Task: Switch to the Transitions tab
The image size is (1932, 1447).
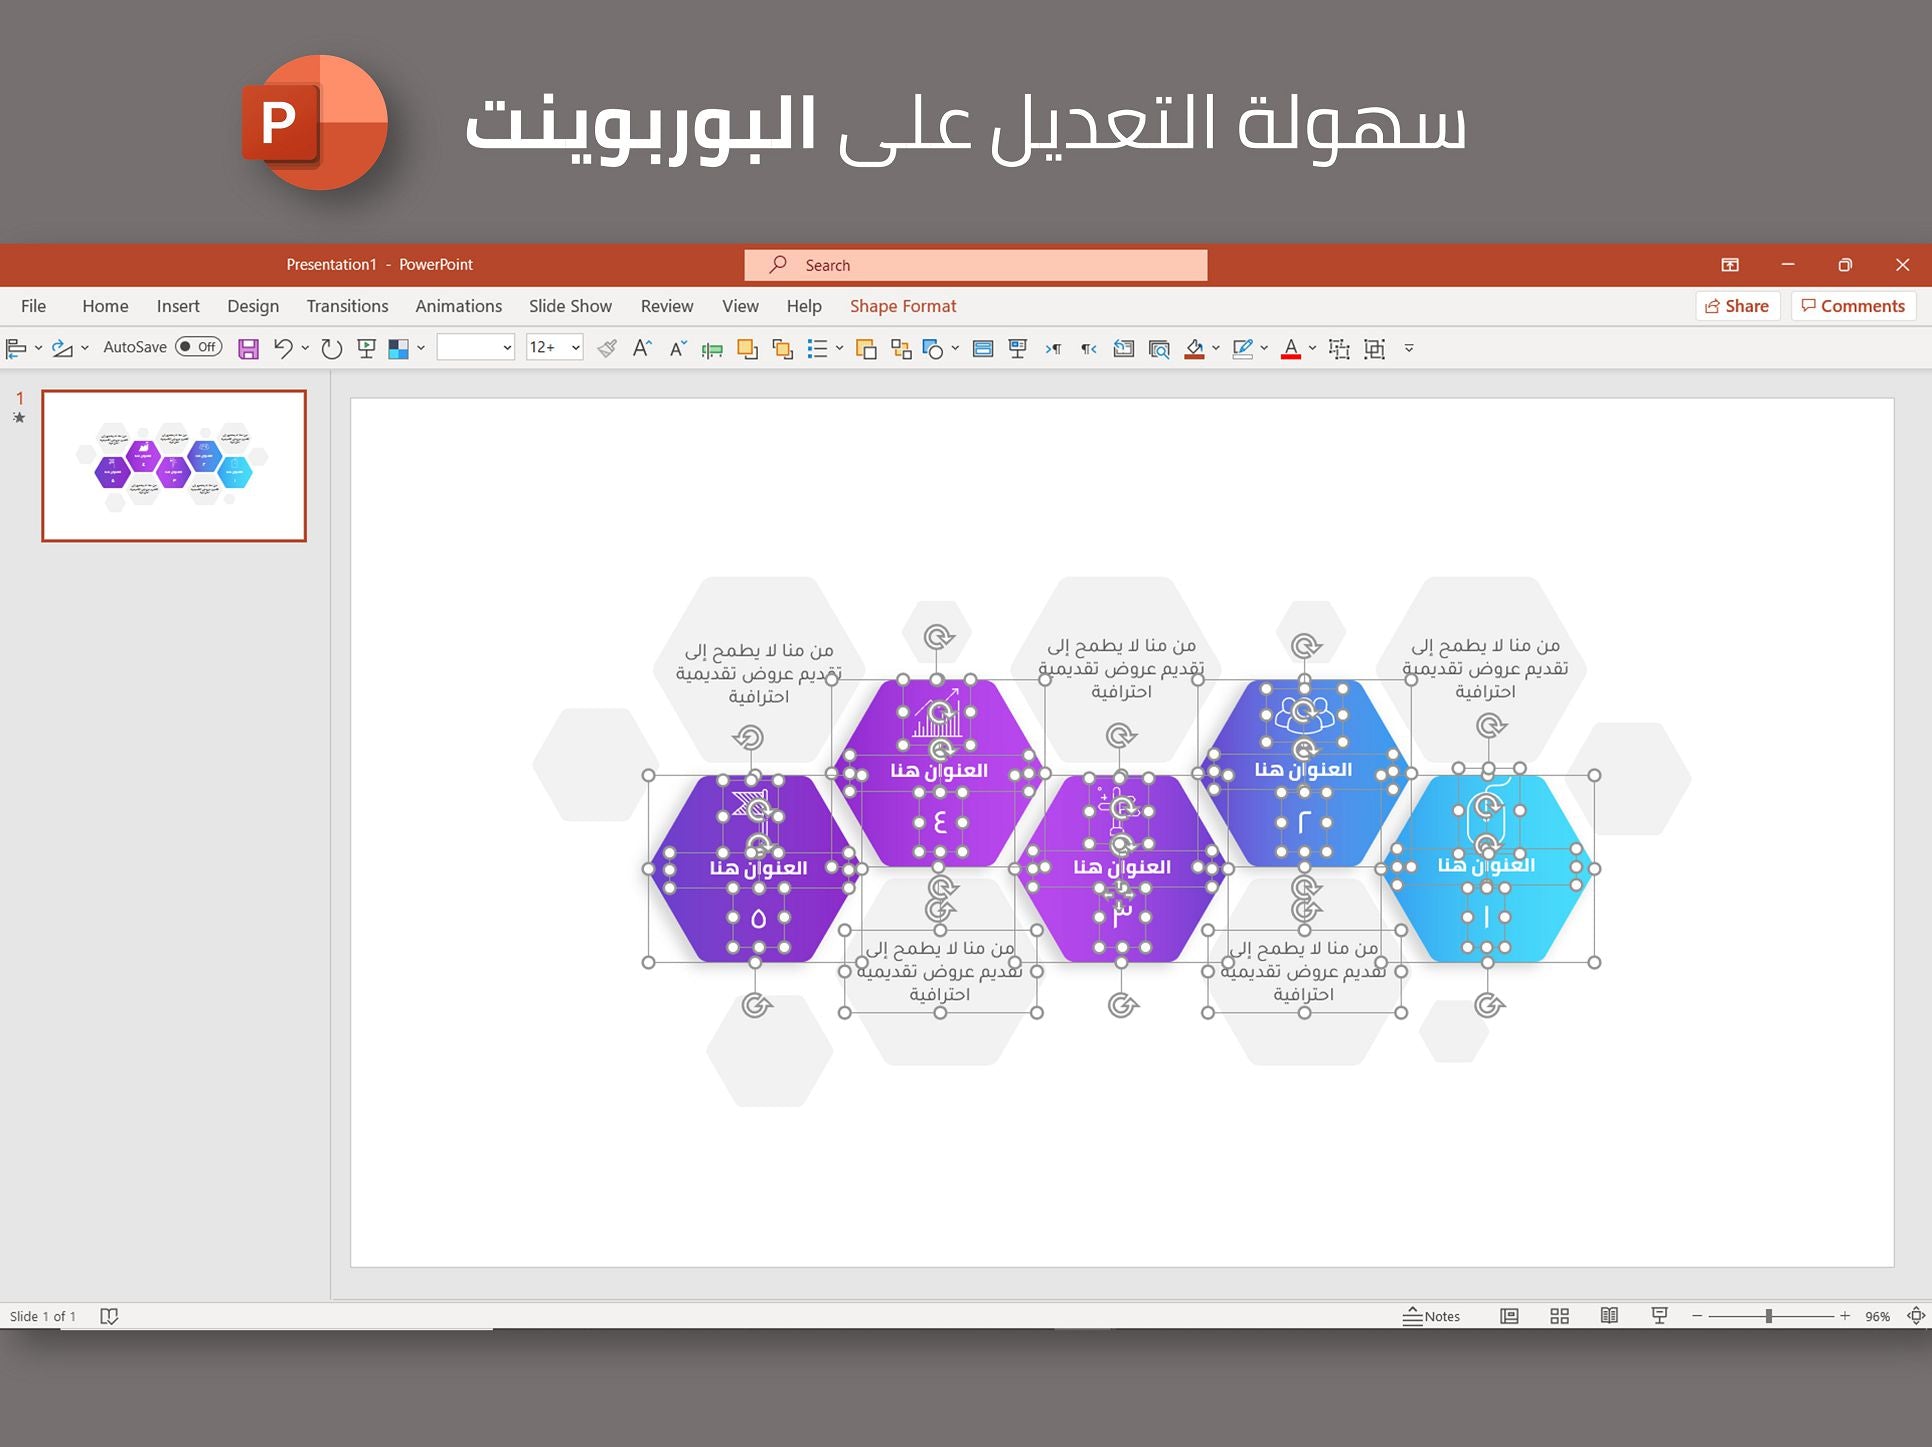Action: [x=347, y=306]
